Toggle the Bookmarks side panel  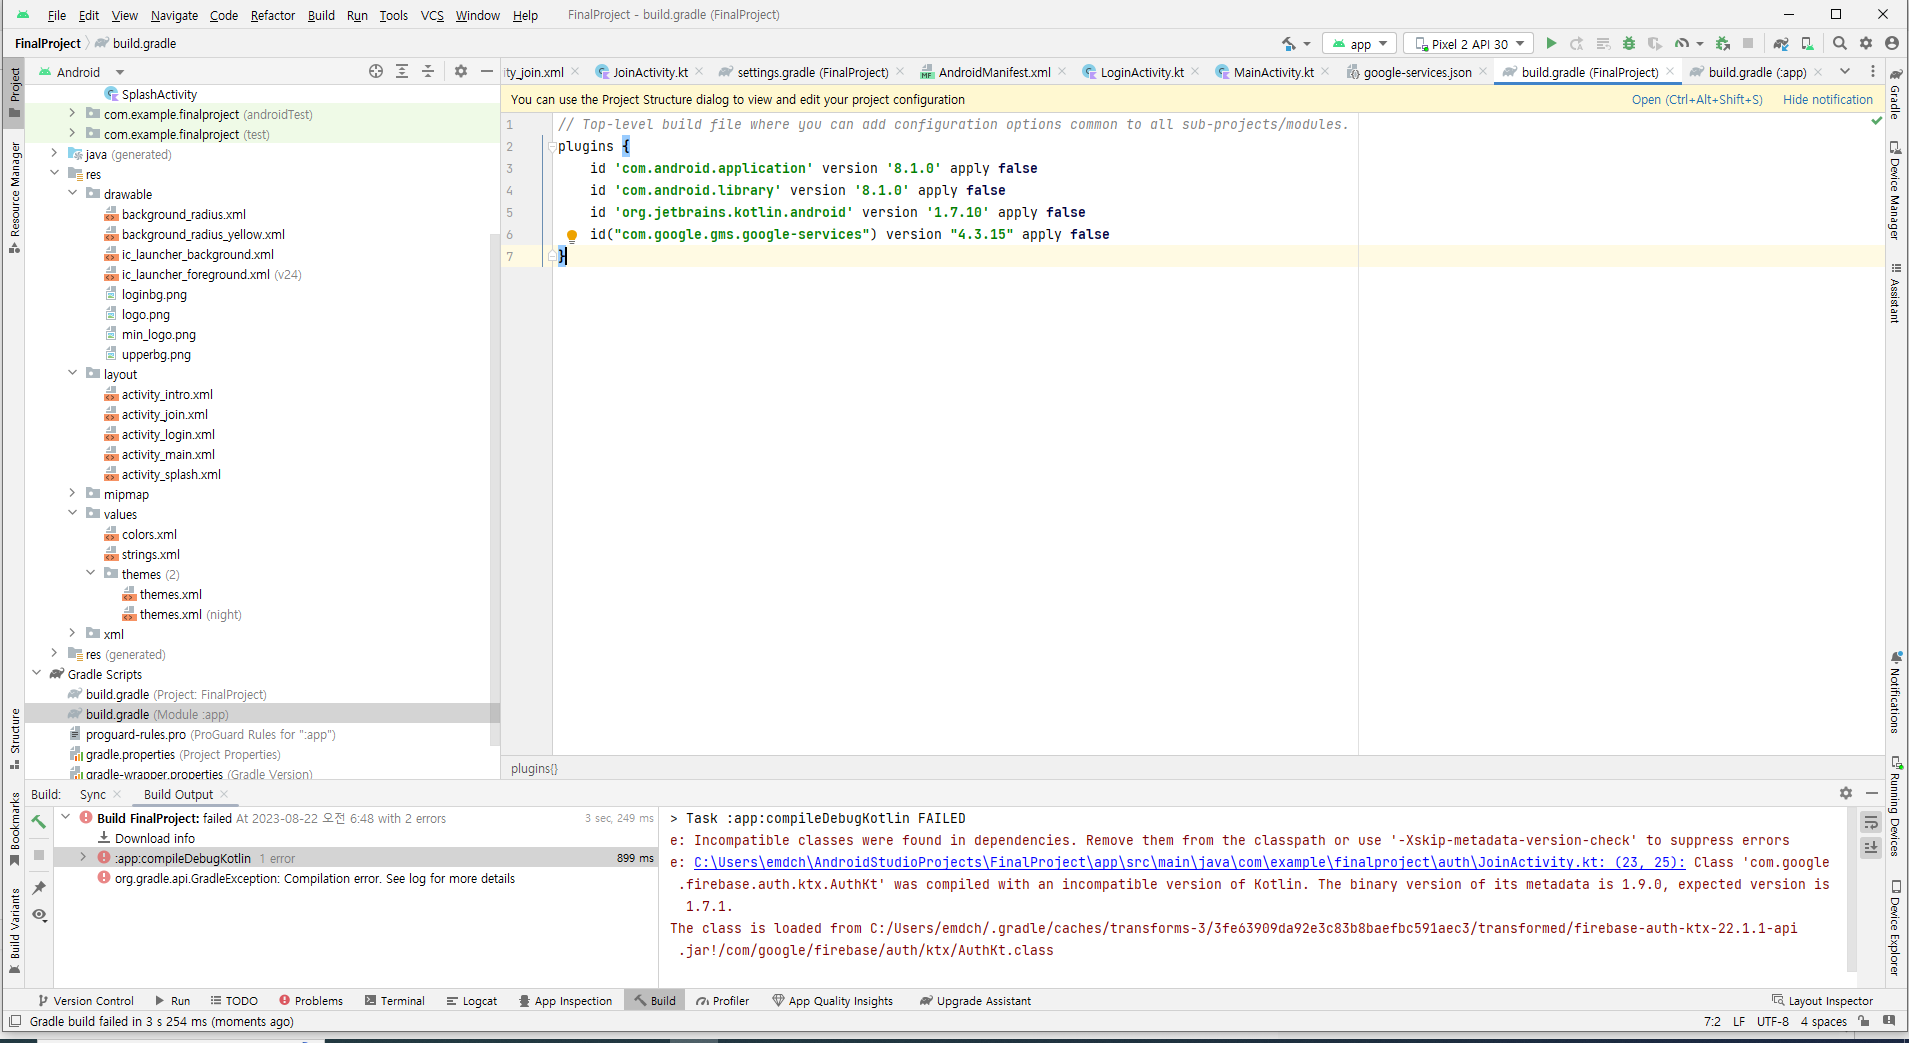coord(14,828)
